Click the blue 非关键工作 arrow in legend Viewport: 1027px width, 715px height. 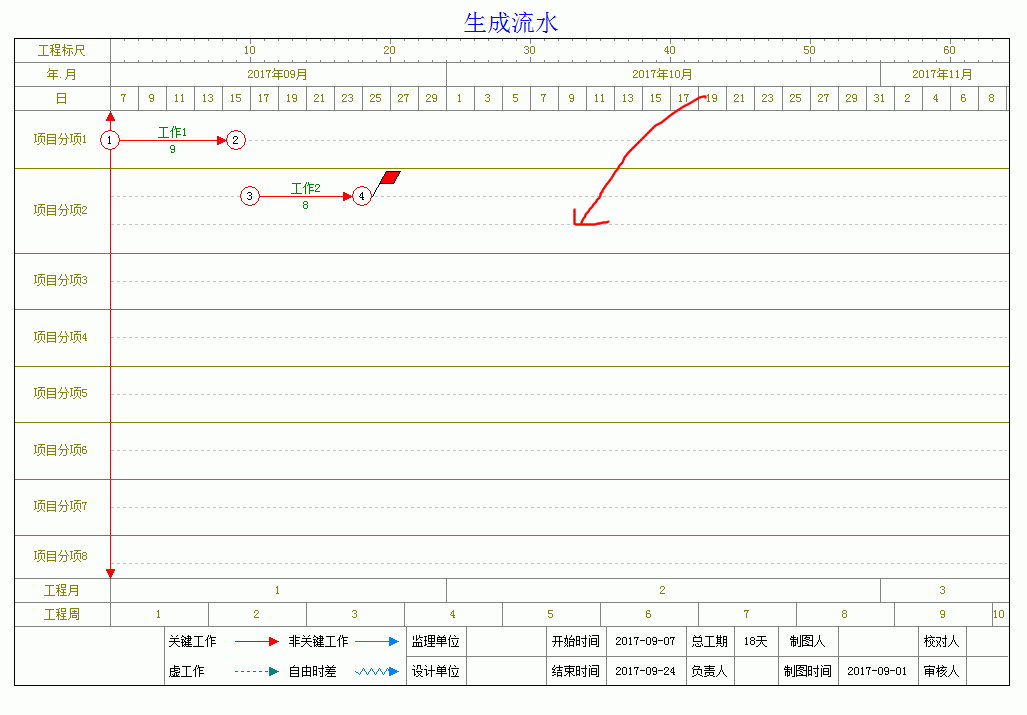377,642
